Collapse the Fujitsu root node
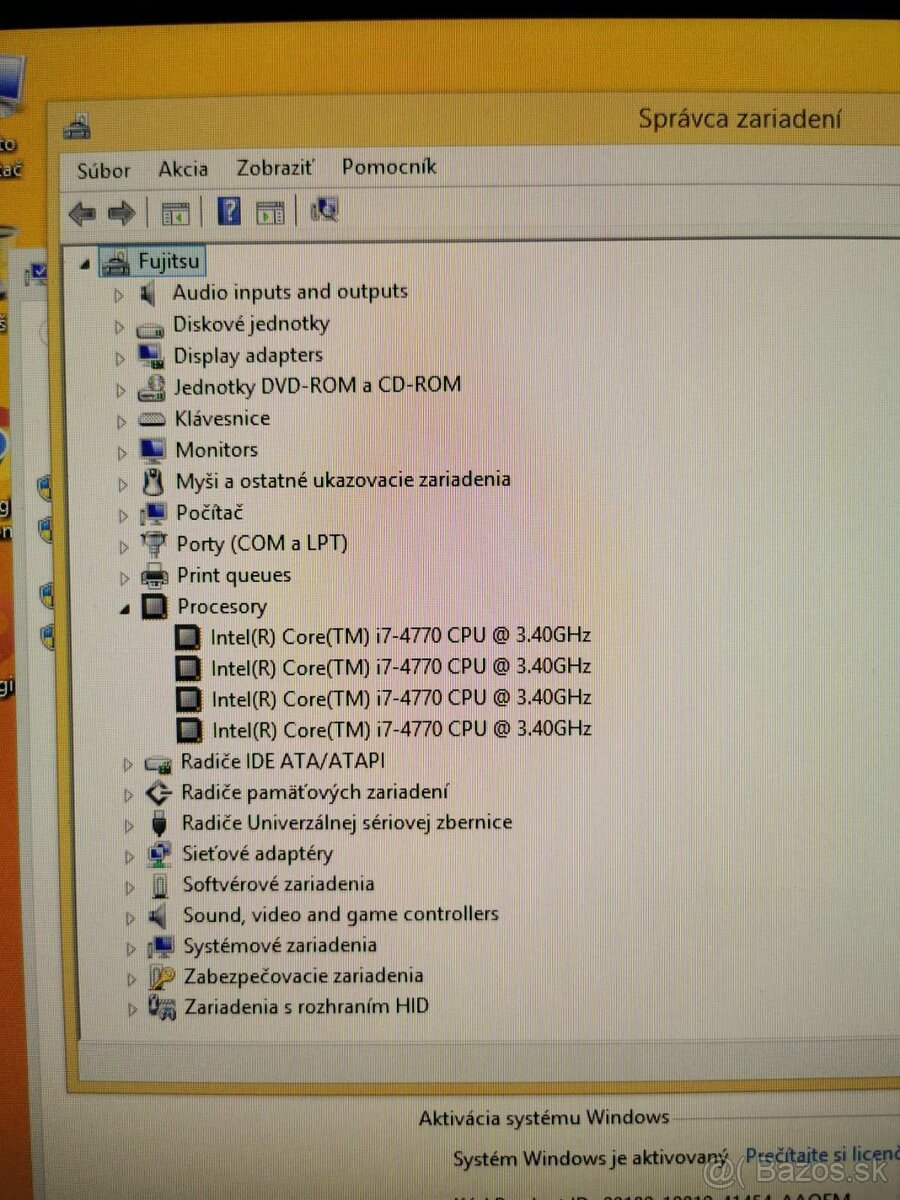The height and width of the screenshot is (1200, 900). pyautogui.click(x=84, y=261)
